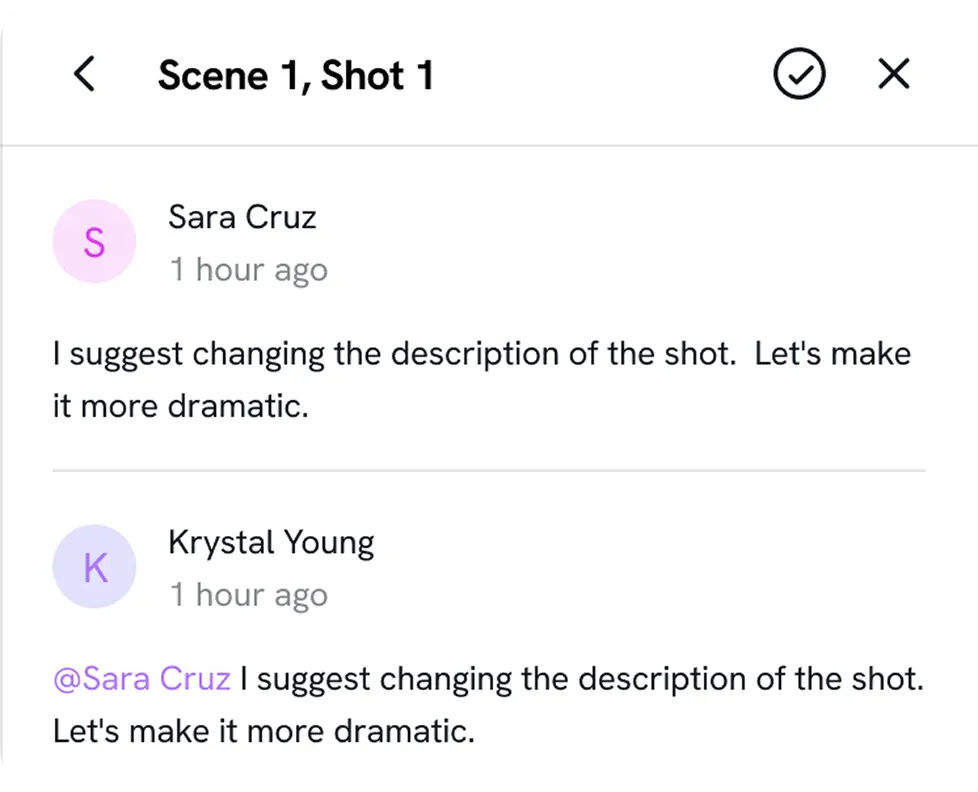This screenshot has width=978, height=792.
Task: Click 'it more dramatic.' in Sara's comment
Action: coord(181,407)
